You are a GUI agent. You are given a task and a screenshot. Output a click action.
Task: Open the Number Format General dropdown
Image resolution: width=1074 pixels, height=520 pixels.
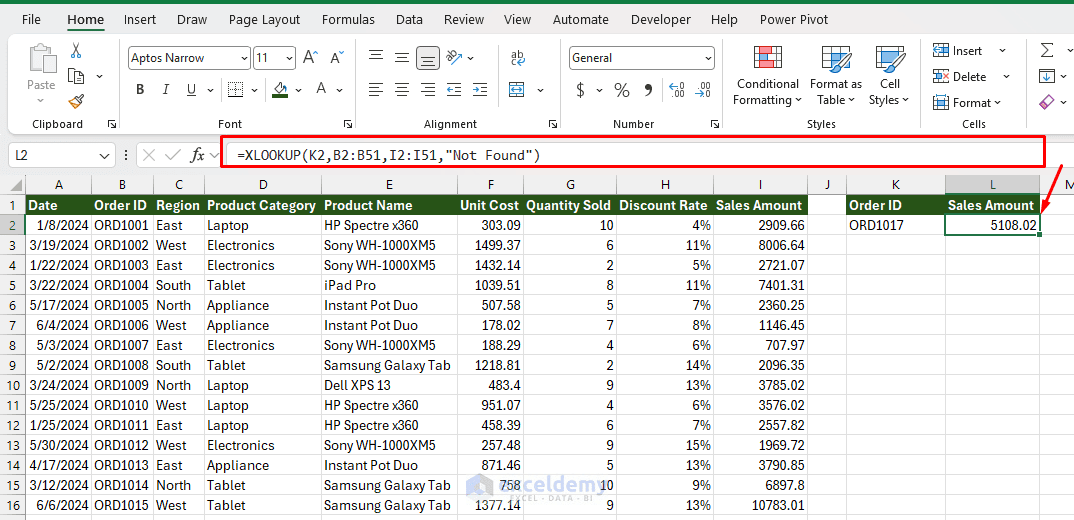(708, 58)
